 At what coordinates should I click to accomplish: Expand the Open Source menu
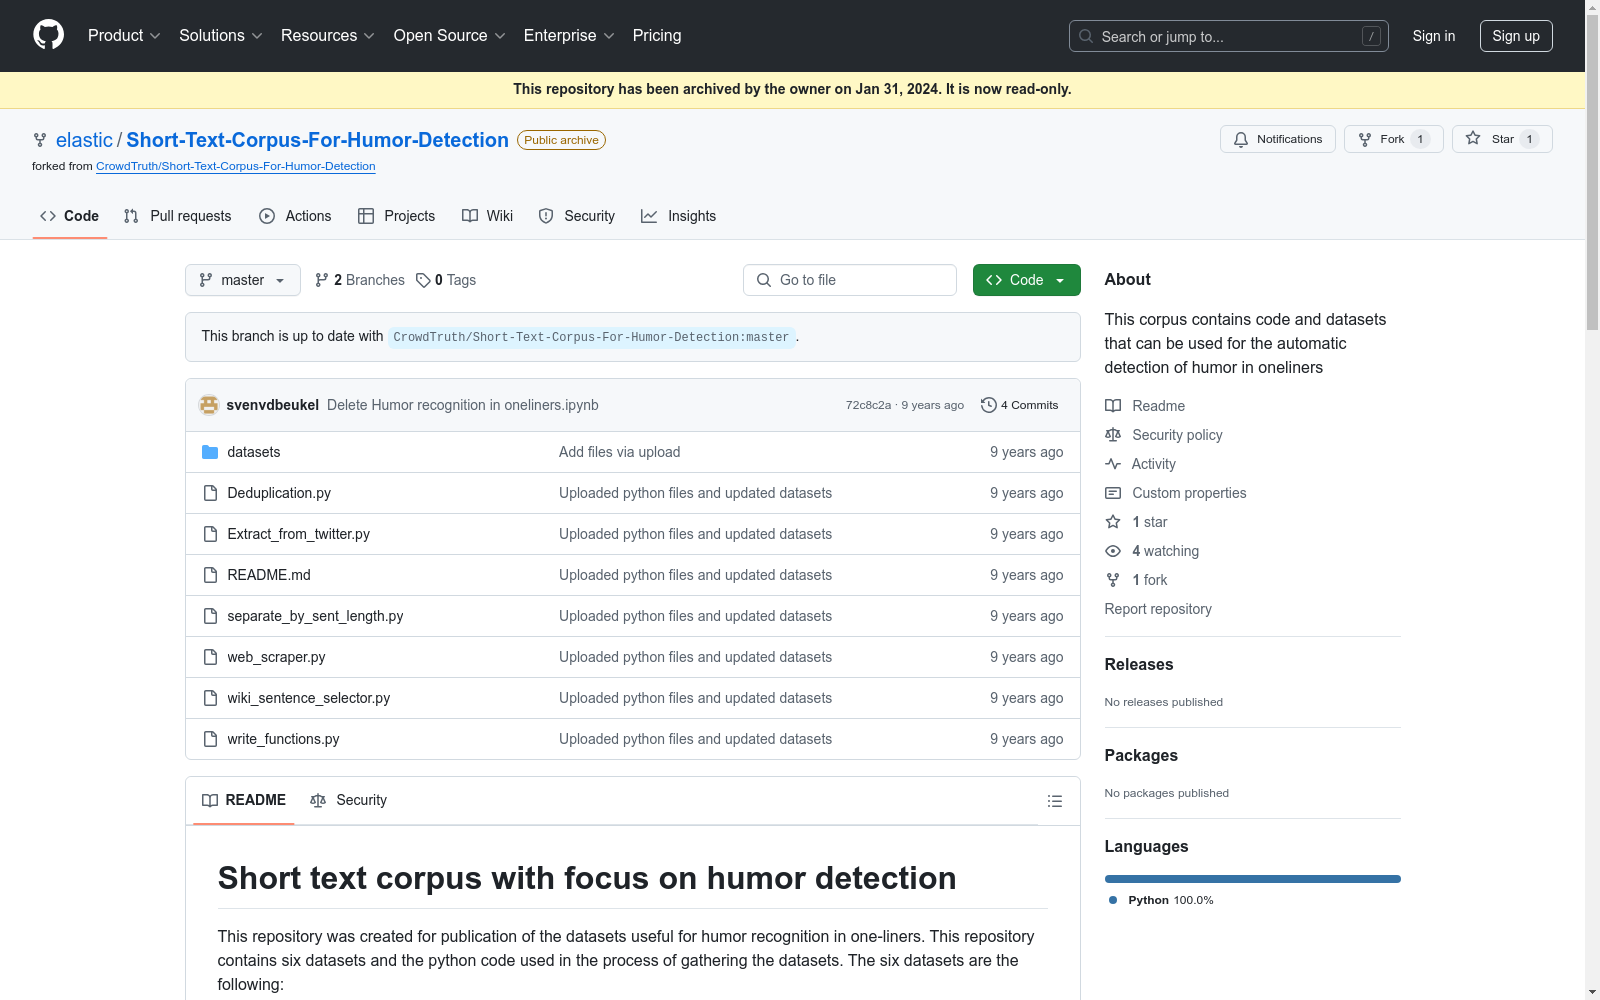pos(450,36)
